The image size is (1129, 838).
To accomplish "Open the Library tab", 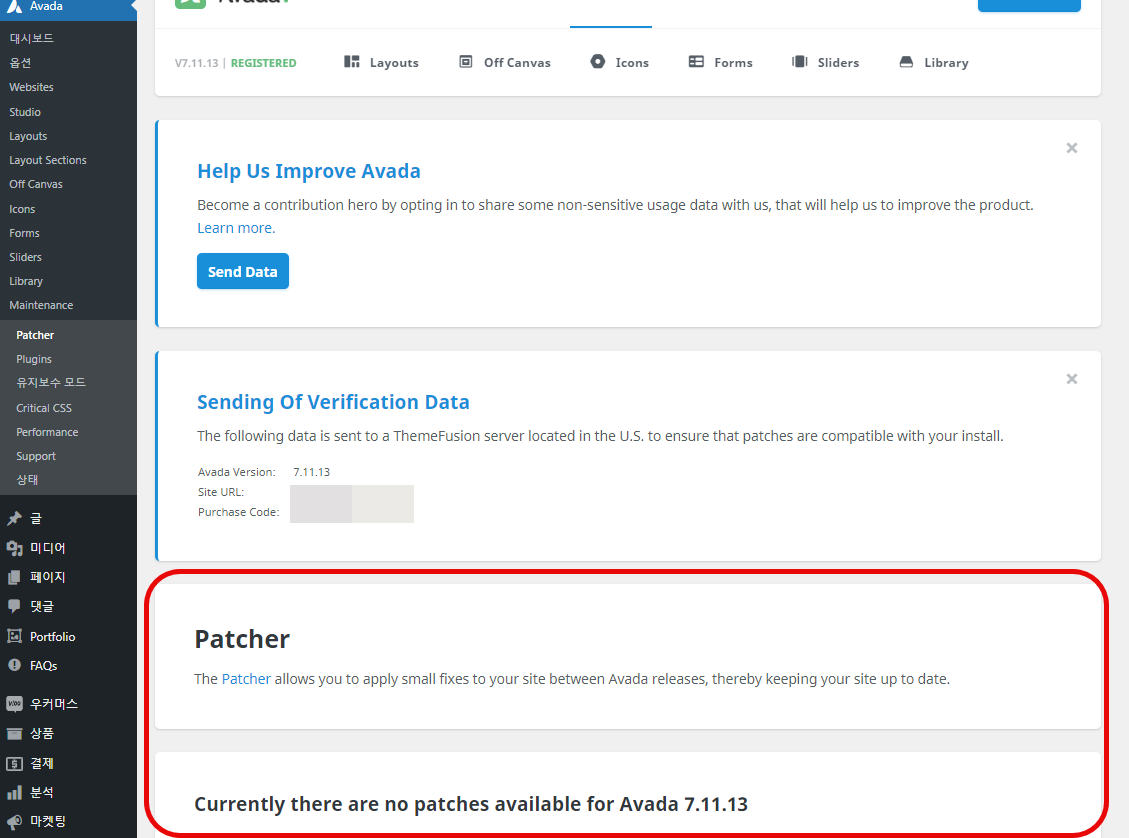I will [x=933, y=63].
